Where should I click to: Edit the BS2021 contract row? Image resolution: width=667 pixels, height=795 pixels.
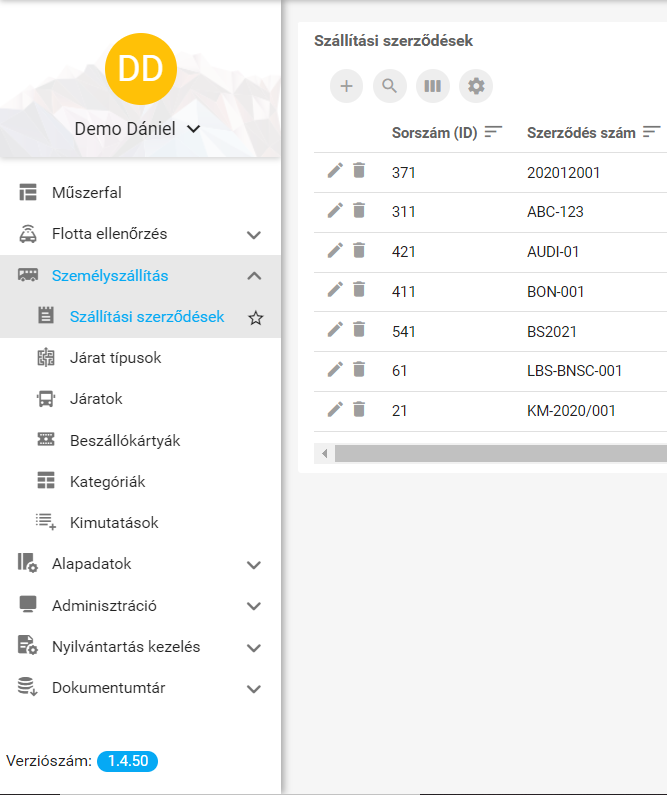335,331
